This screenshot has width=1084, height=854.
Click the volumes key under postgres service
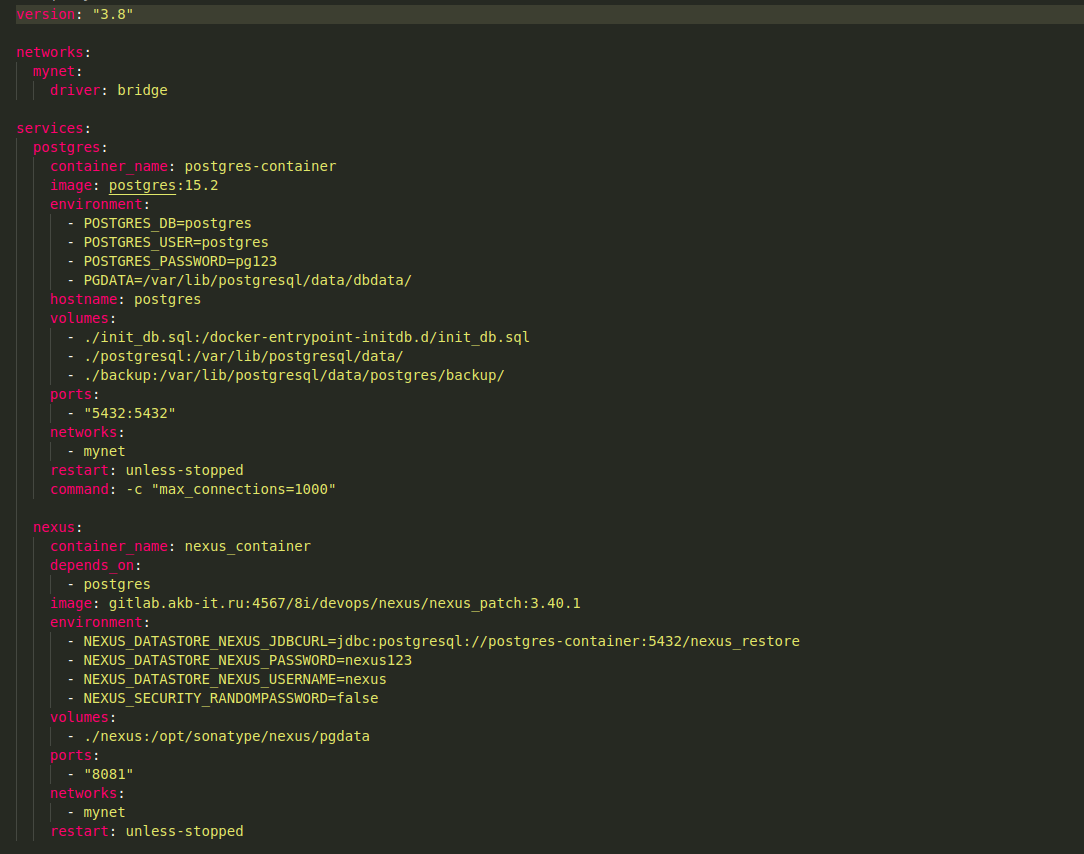(80, 319)
